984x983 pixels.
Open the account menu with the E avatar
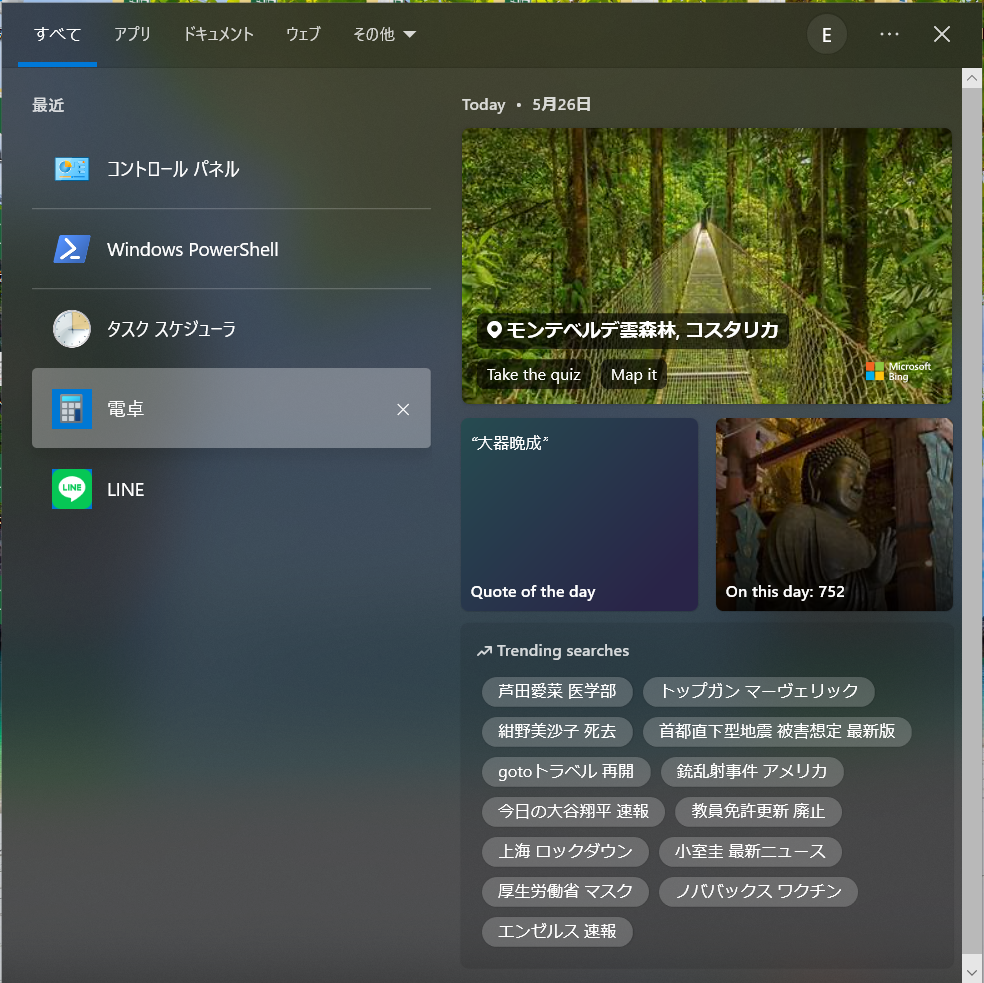click(826, 34)
